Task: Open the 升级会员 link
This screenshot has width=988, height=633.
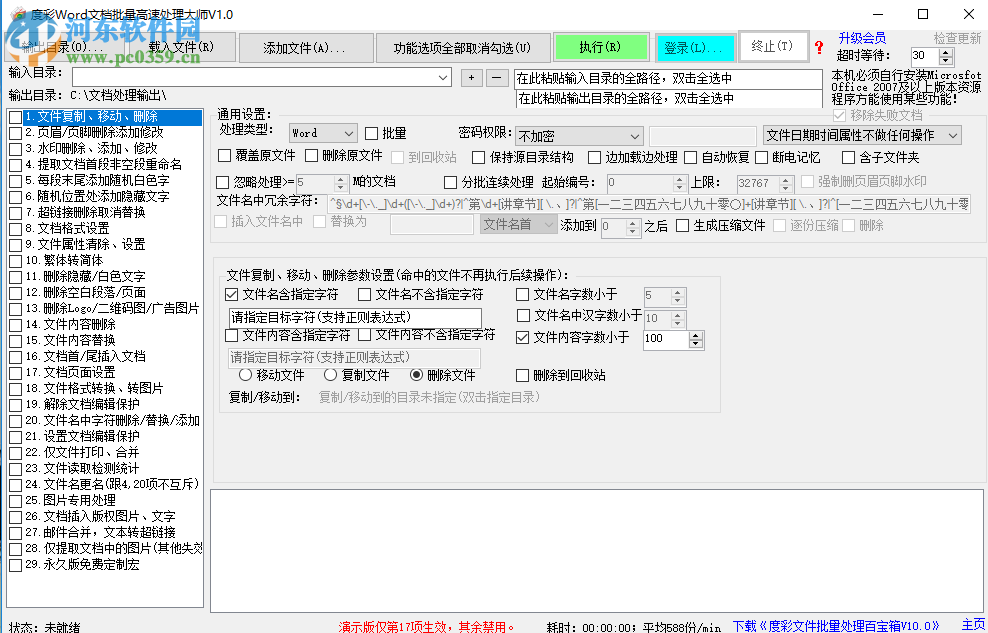Action: pos(862,37)
